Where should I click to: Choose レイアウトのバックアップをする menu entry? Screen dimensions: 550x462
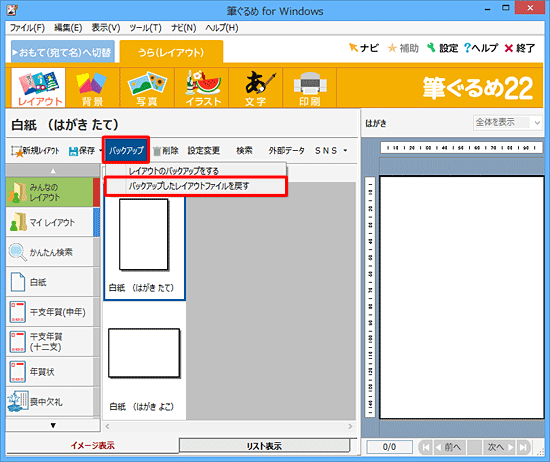click(x=195, y=170)
